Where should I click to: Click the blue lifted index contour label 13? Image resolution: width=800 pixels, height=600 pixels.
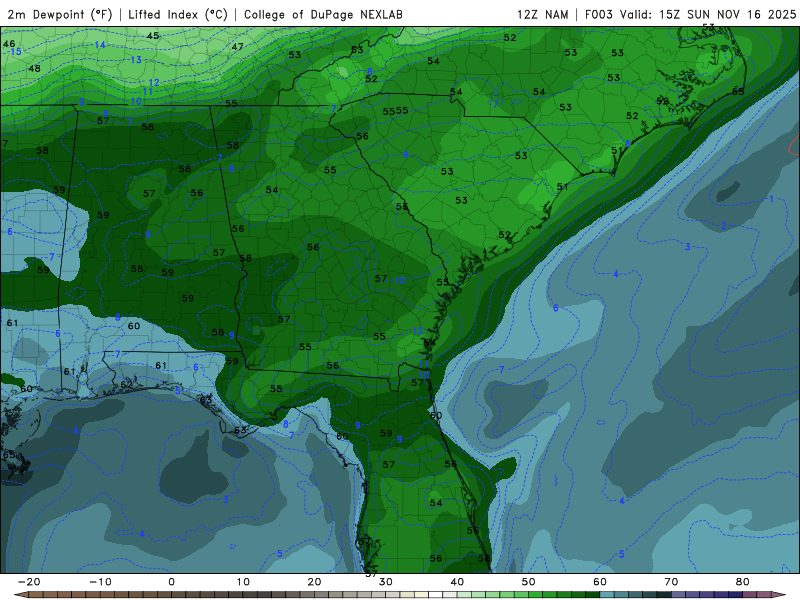pyautogui.click(x=136, y=60)
